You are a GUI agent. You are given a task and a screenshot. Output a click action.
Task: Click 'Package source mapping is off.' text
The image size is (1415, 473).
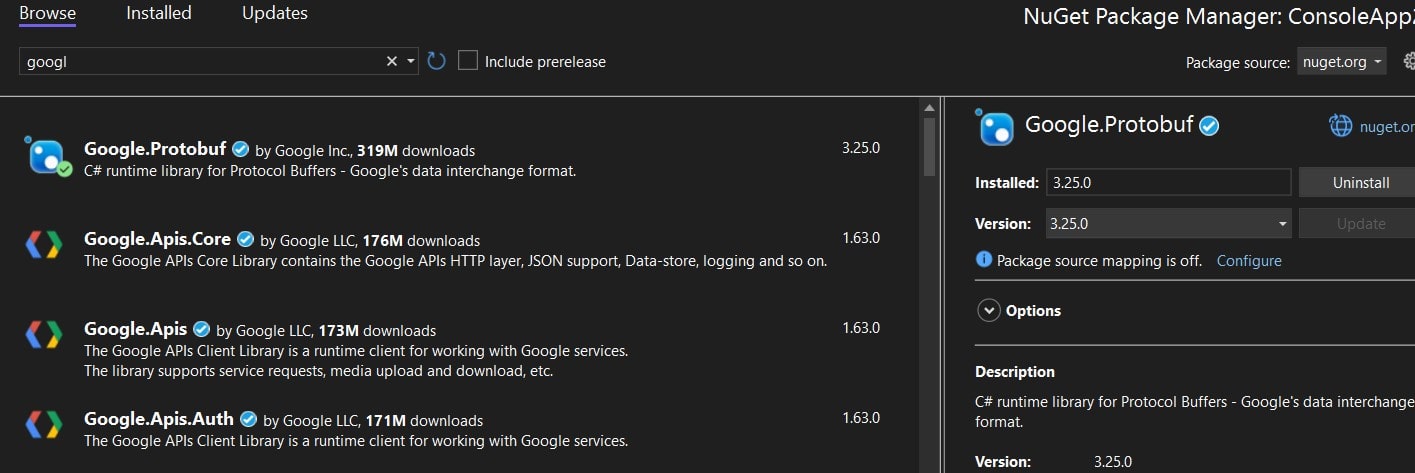coord(1100,260)
